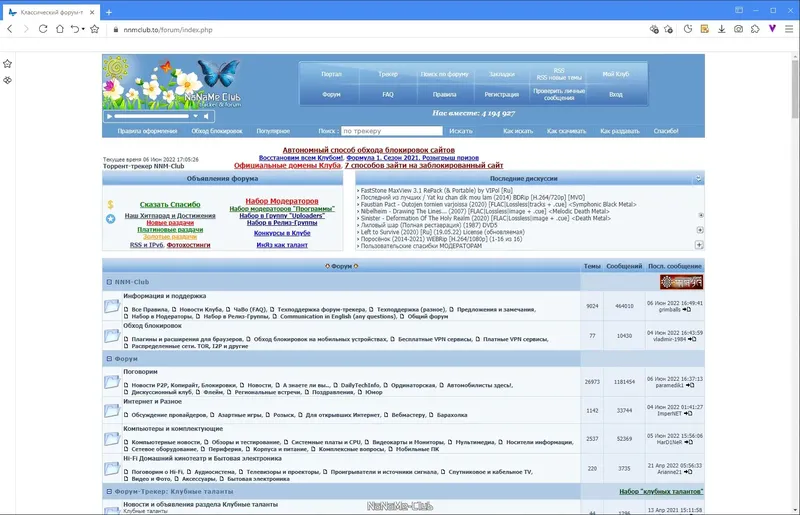Open the notes icon in browser toolbar
800x515 pixels.
(705, 29)
